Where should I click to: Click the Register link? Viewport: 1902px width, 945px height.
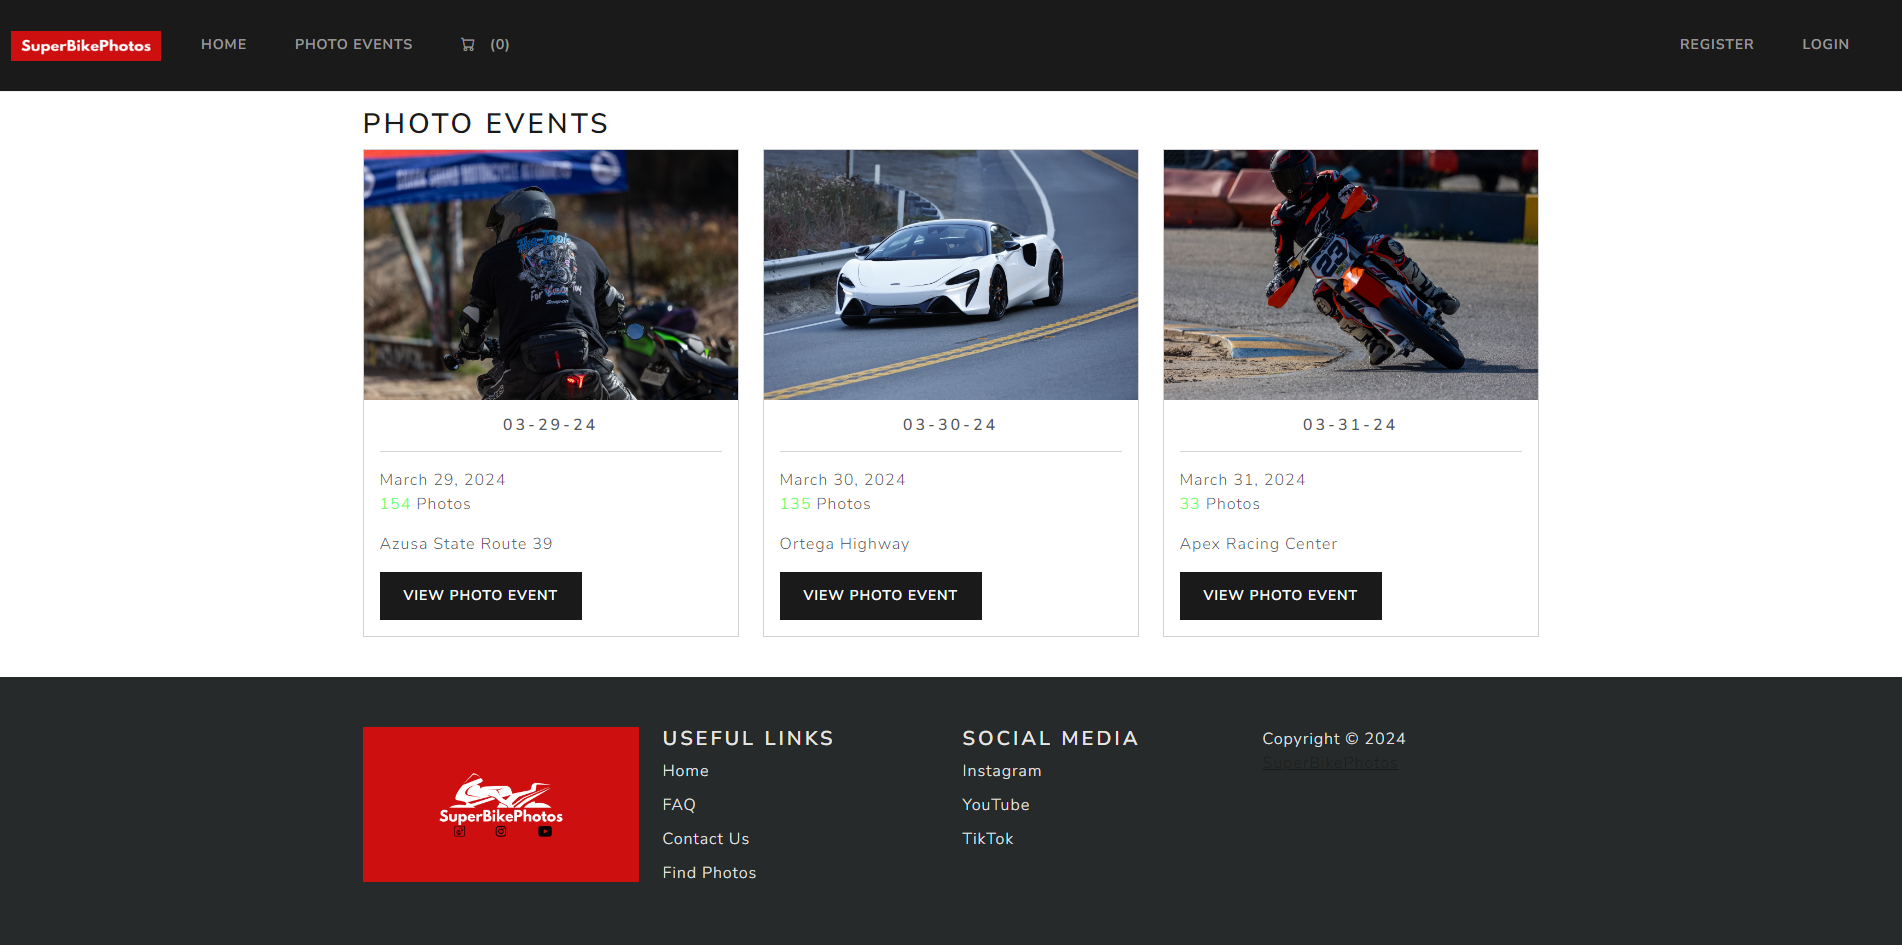tap(1716, 44)
